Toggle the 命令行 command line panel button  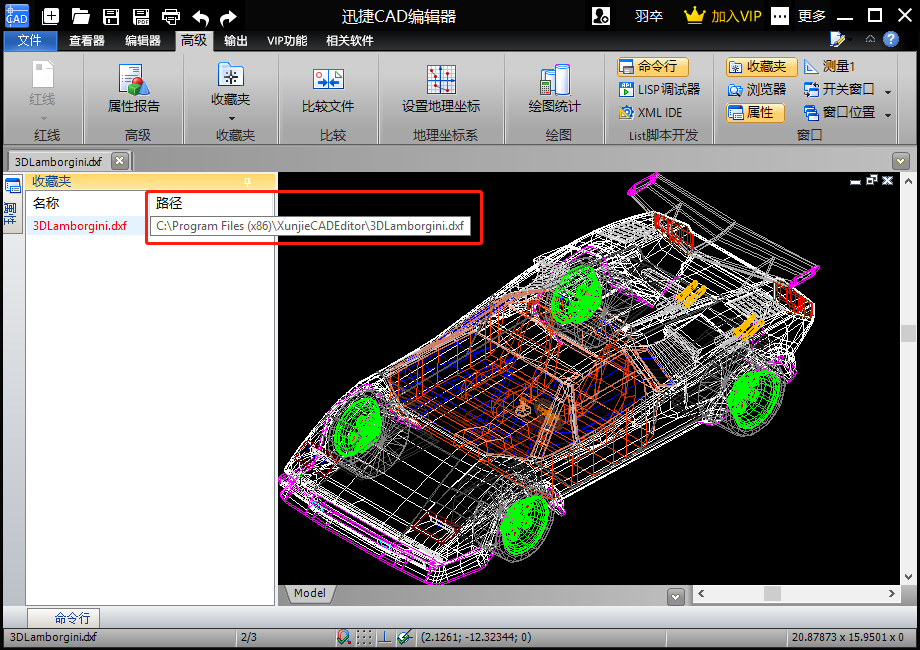(x=652, y=66)
